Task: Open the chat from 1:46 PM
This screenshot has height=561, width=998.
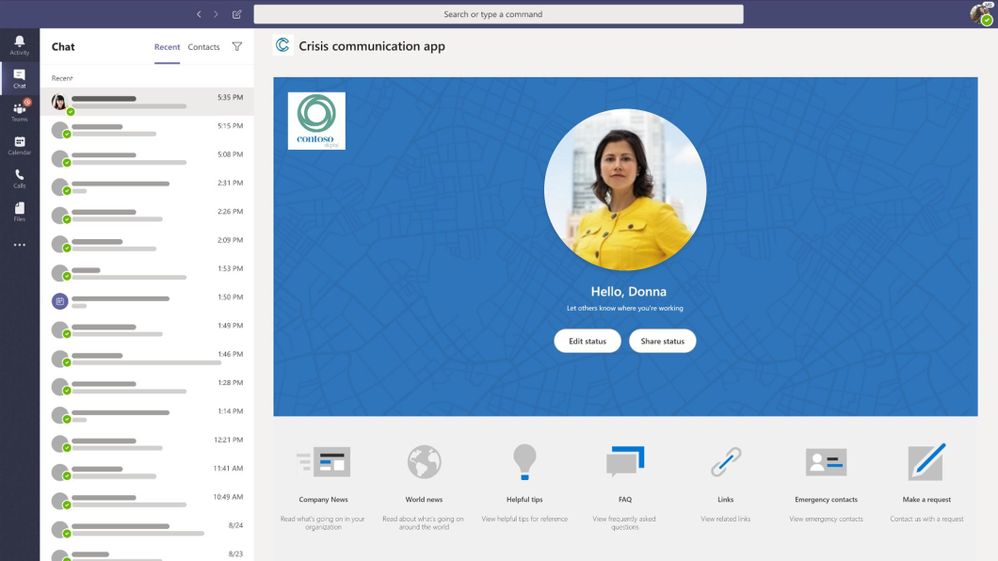Action: point(147,359)
